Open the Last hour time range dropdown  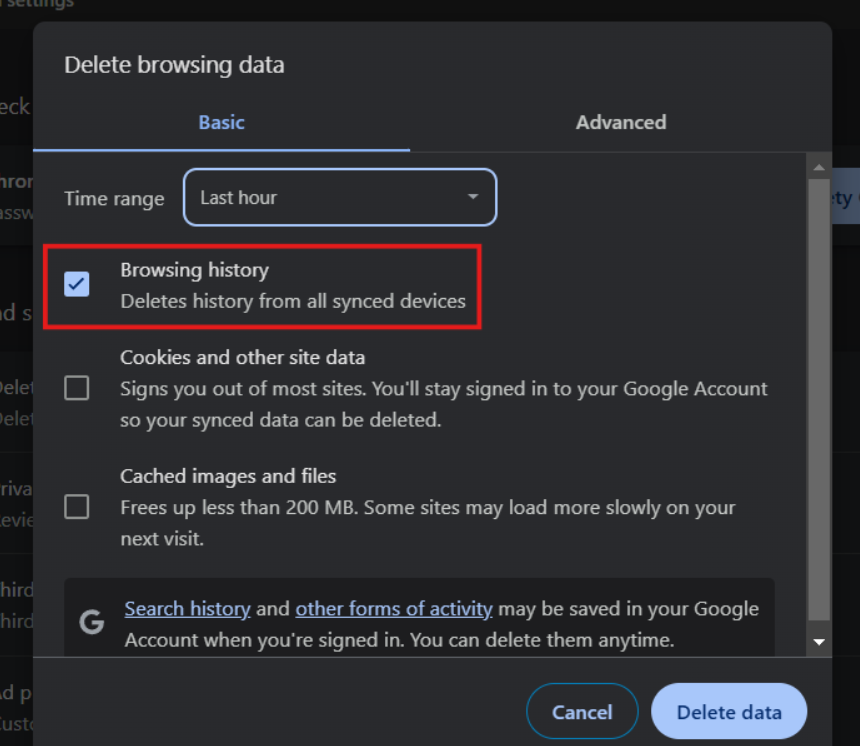(x=340, y=198)
